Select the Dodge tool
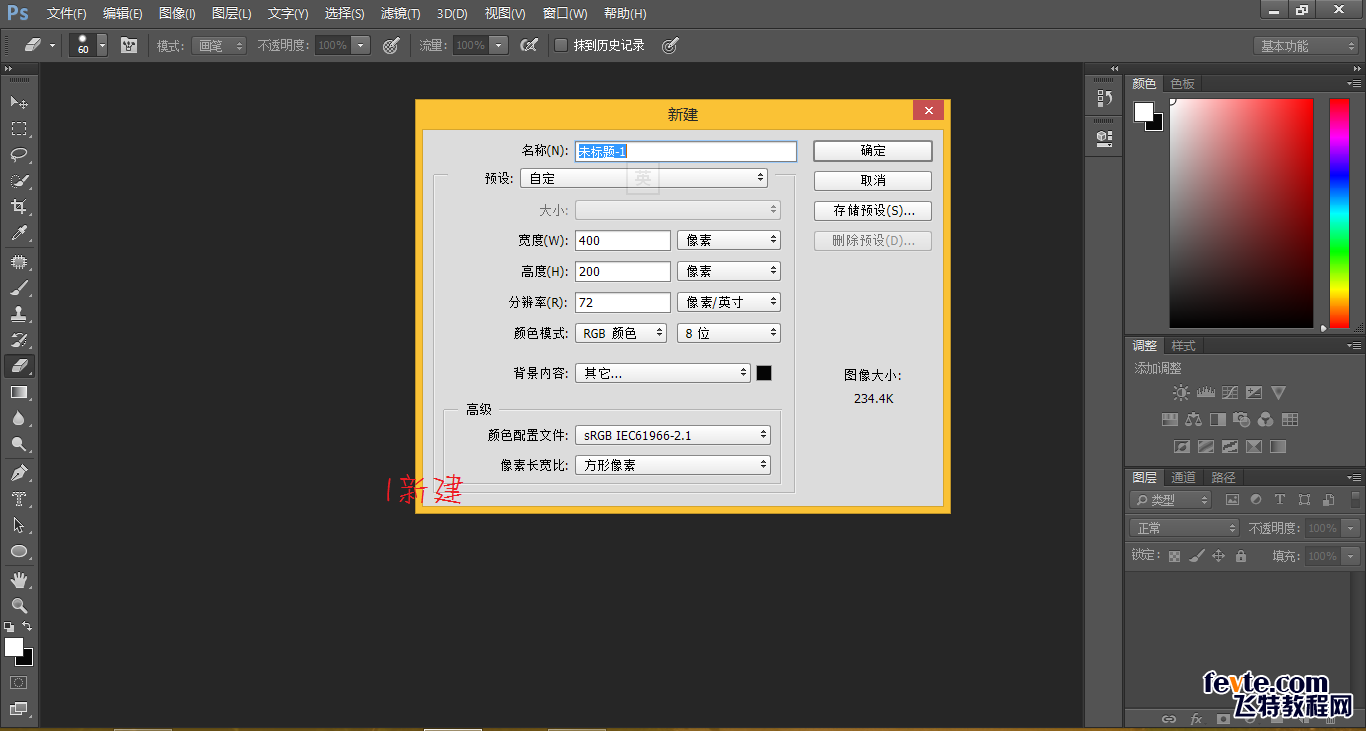Screen dimensions: 1366x731 [19, 445]
